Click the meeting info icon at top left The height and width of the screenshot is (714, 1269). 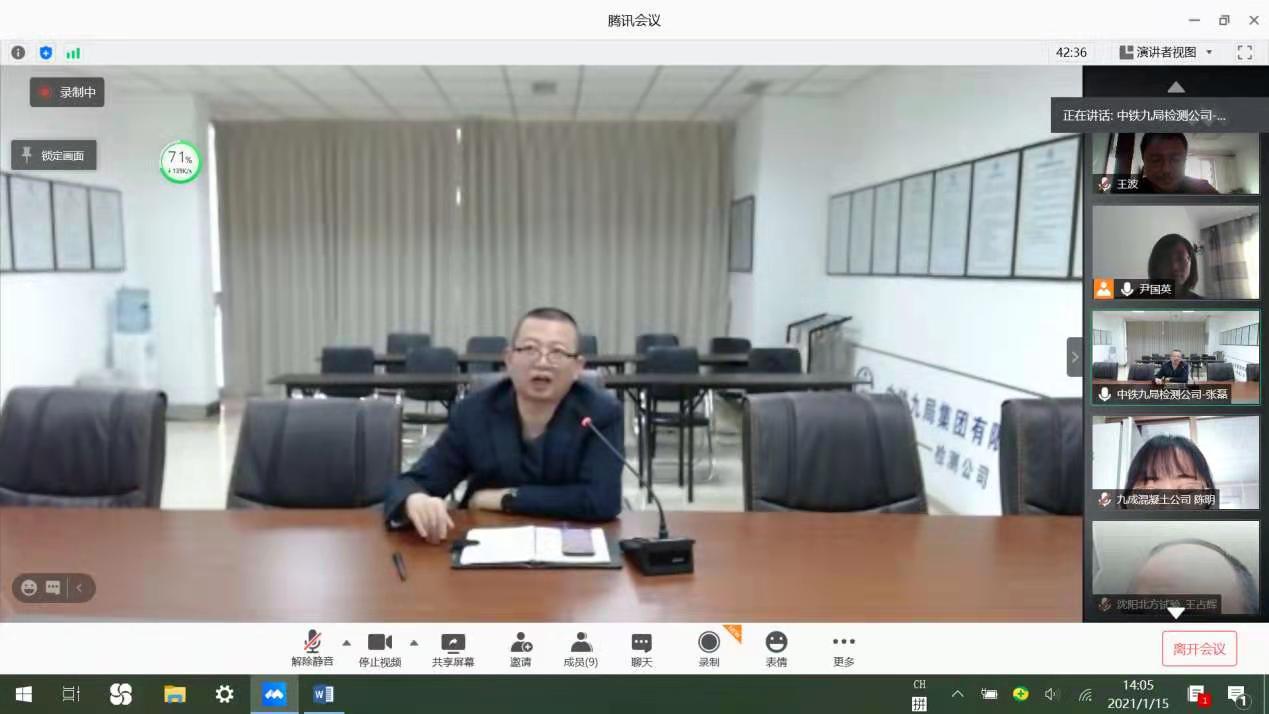click(x=18, y=53)
